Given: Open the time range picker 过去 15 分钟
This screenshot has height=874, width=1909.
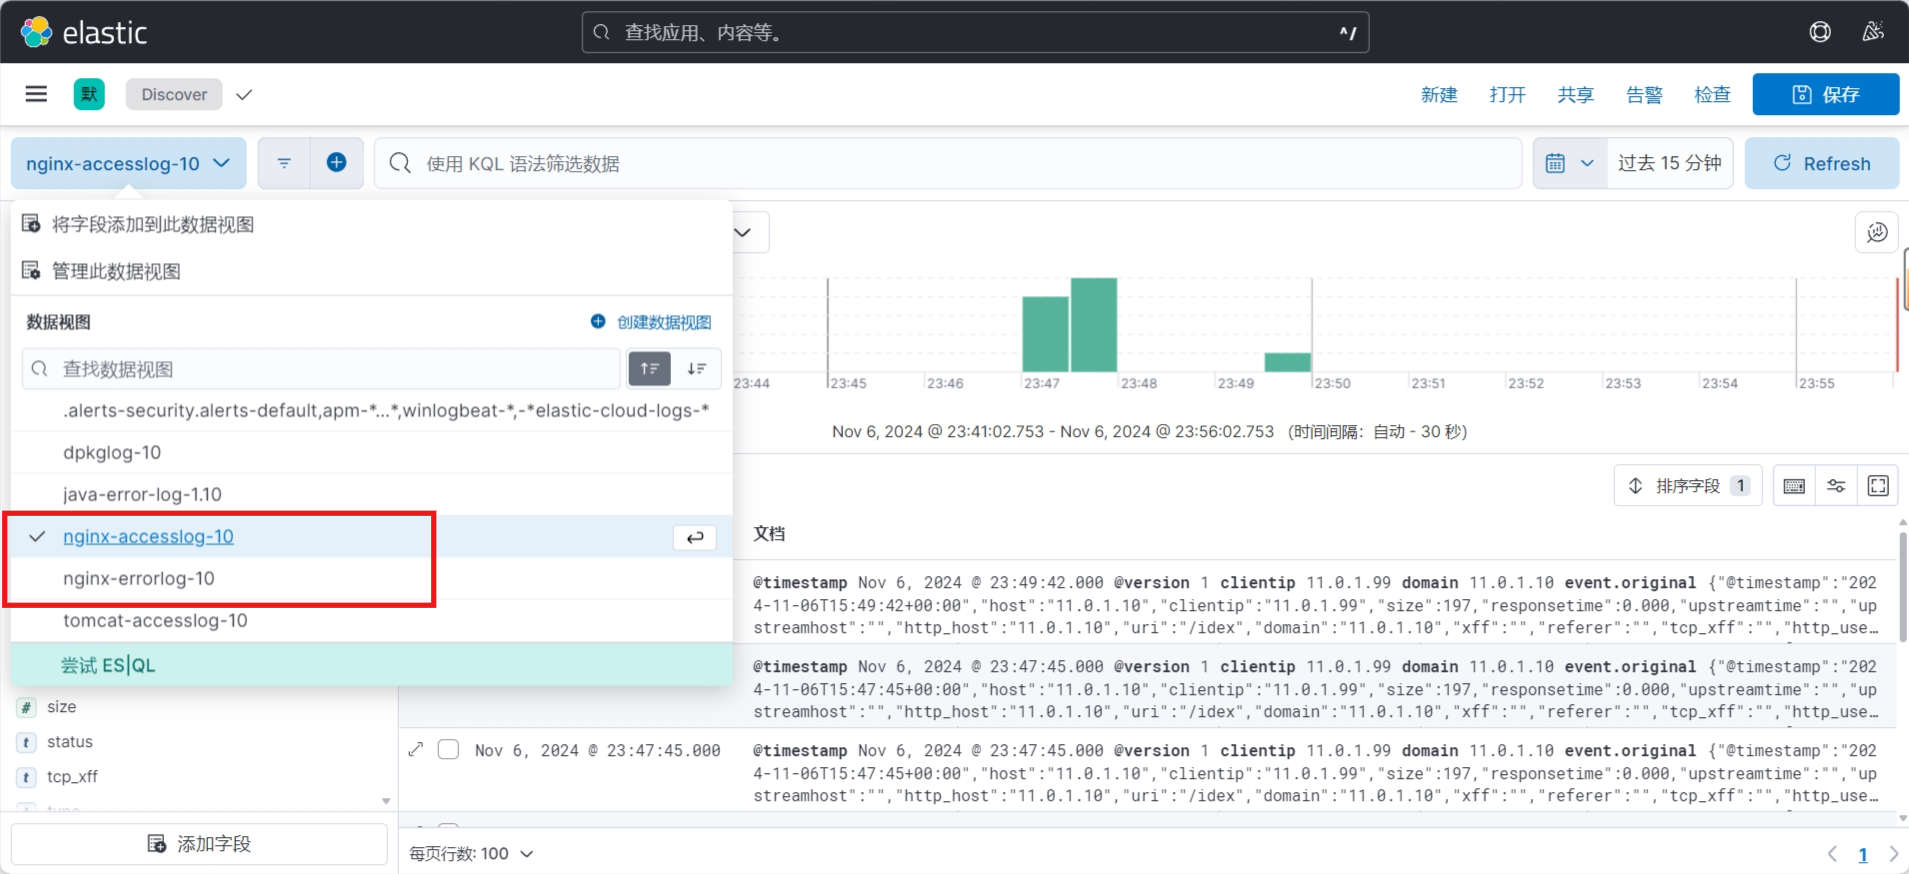Looking at the screenshot, I should 1669,163.
